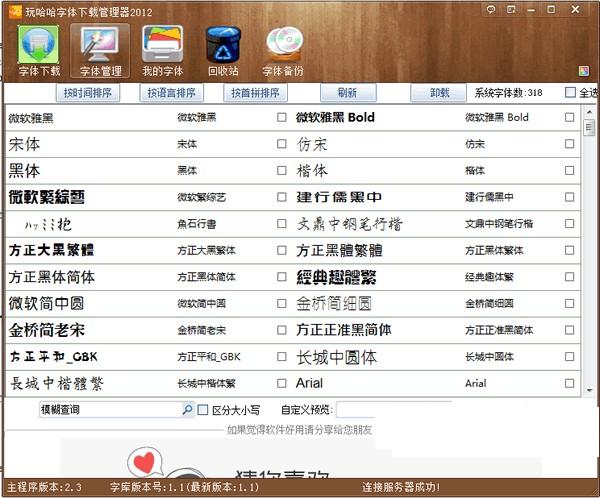The height and width of the screenshot is (498, 600).
Task: Check the box for 楷体 font
Action: point(569,170)
